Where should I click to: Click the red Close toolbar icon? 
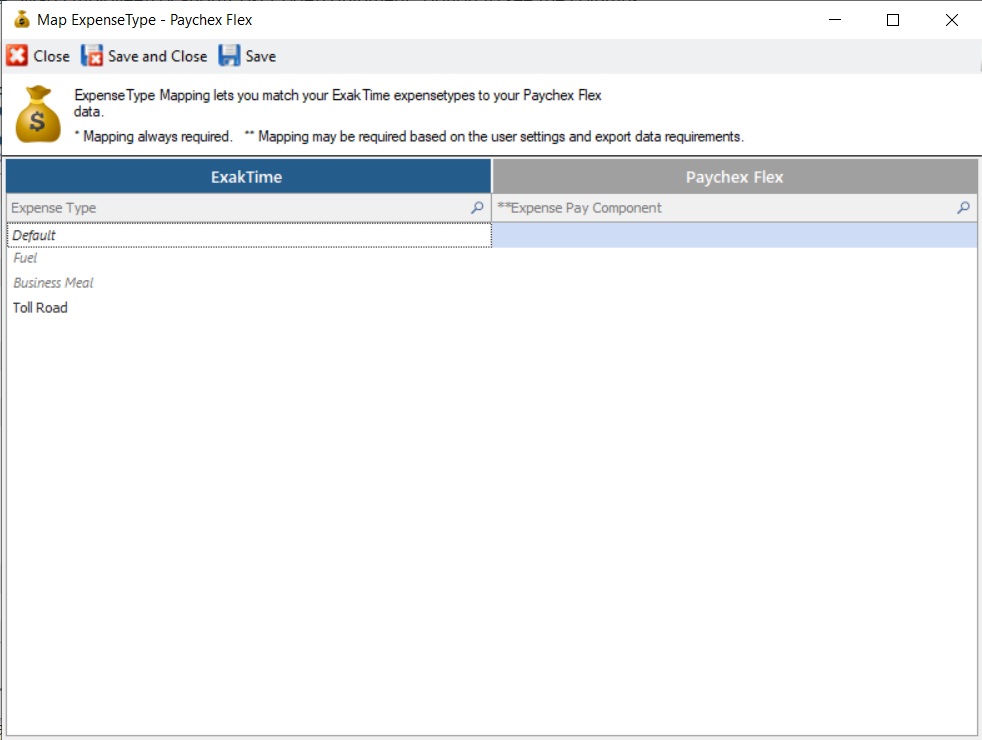coord(17,56)
